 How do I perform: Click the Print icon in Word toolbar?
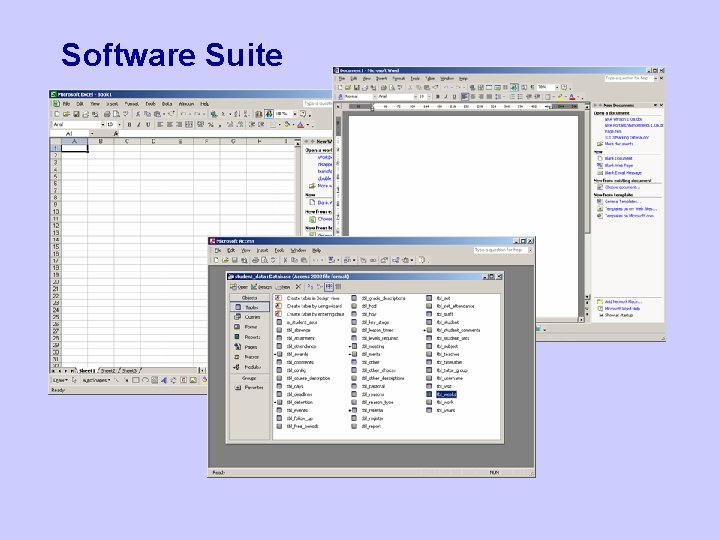click(x=383, y=87)
